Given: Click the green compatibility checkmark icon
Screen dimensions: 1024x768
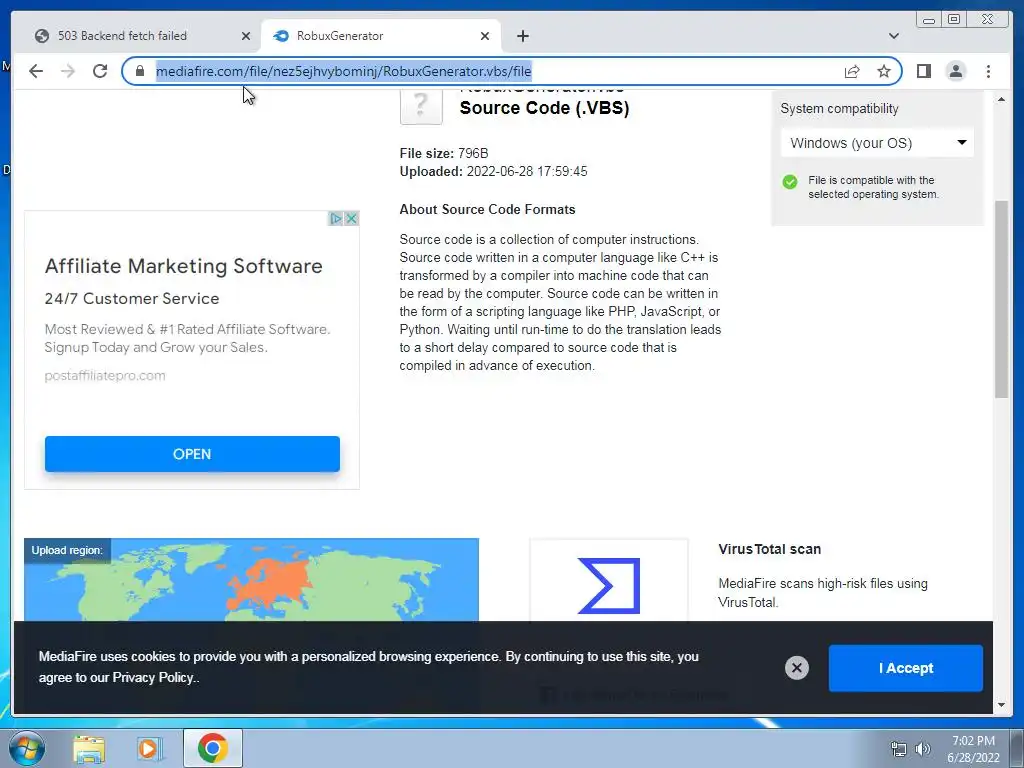Looking at the screenshot, I should [790, 182].
